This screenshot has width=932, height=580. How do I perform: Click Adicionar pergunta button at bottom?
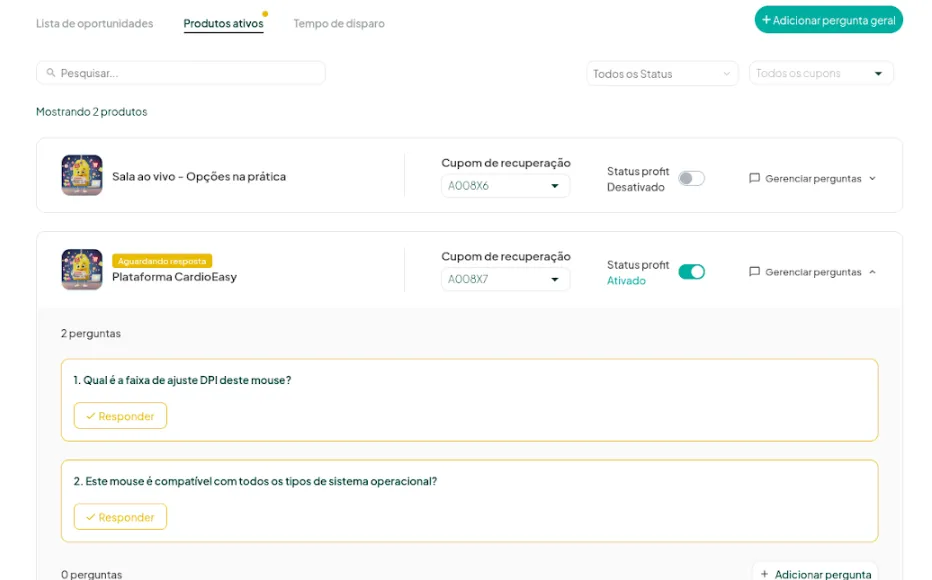pos(816,573)
